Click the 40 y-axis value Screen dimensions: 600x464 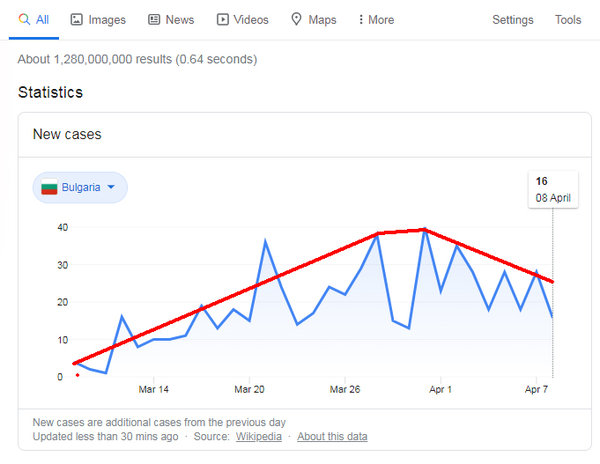point(62,227)
